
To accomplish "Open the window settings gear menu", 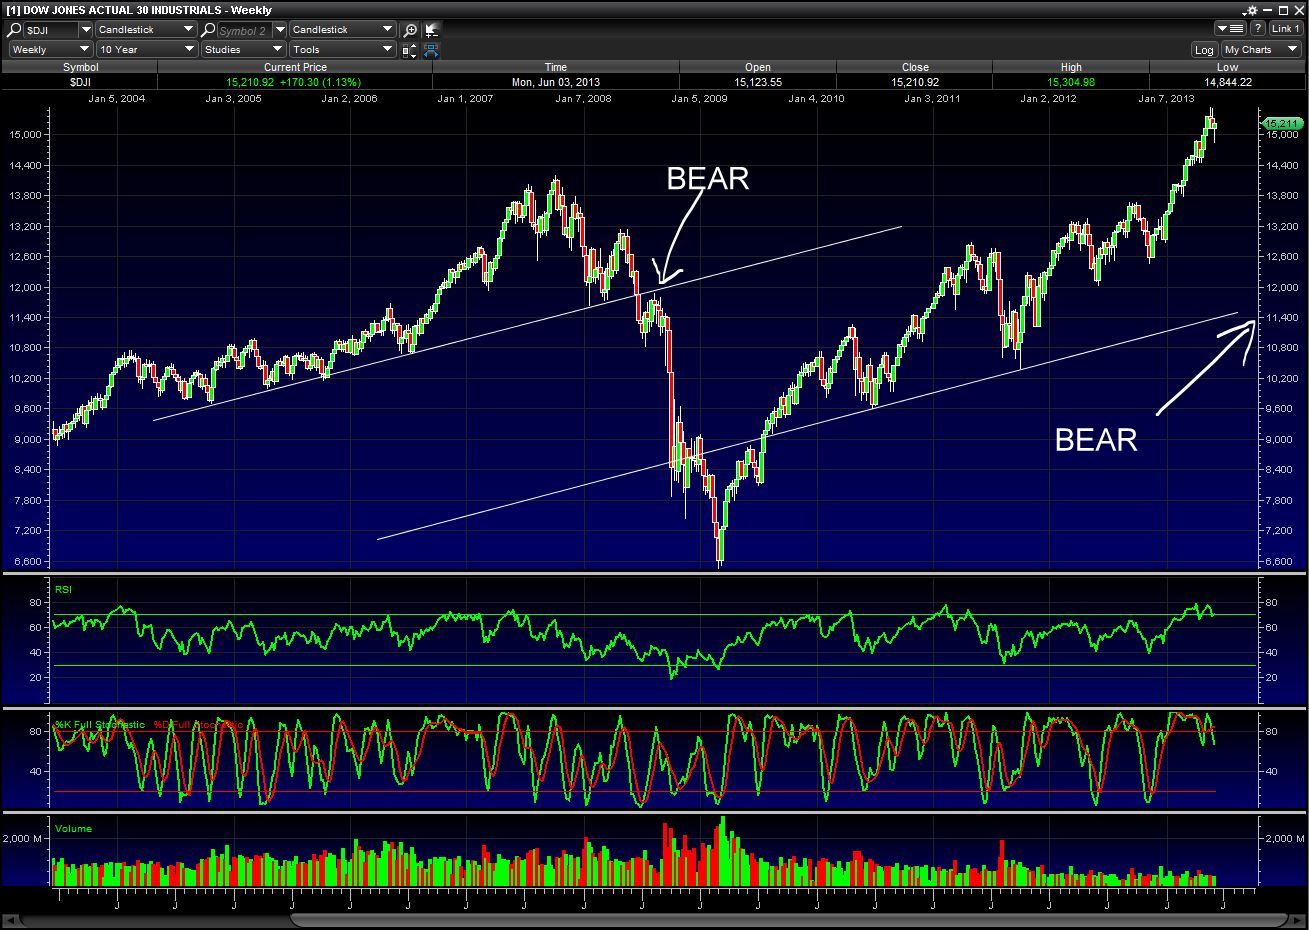I will click(1253, 10).
